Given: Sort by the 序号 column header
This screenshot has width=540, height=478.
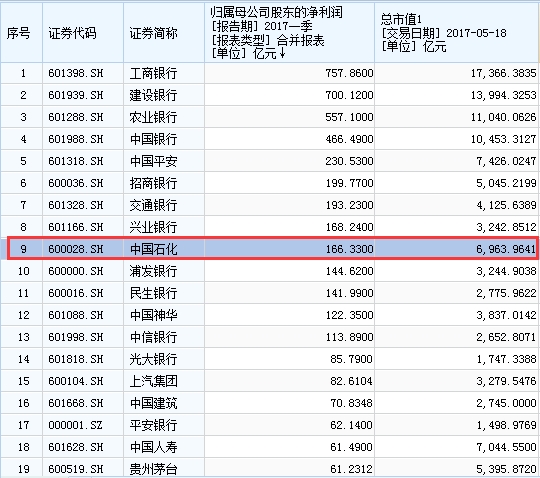Looking at the screenshot, I should pyautogui.click(x=21, y=33).
